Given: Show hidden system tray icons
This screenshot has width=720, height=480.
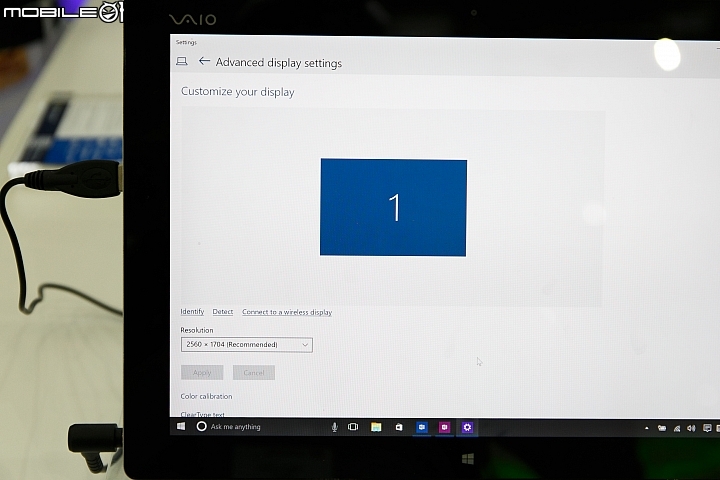Looking at the screenshot, I should pyautogui.click(x=647, y=428).
